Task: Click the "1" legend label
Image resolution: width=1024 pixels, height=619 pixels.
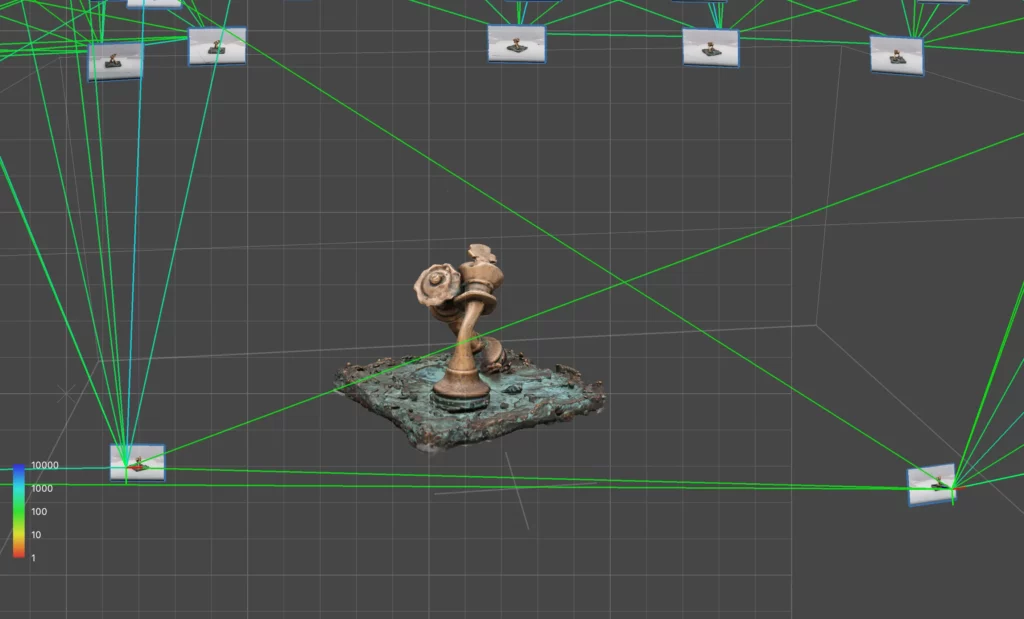Action: coord(33,558)
